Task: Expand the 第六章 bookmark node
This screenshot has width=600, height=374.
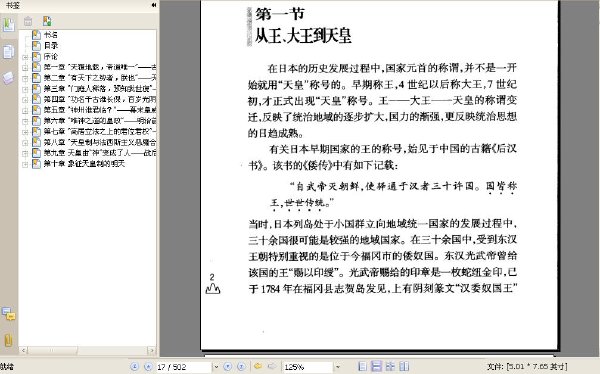Action: click(x=25, y=122)
